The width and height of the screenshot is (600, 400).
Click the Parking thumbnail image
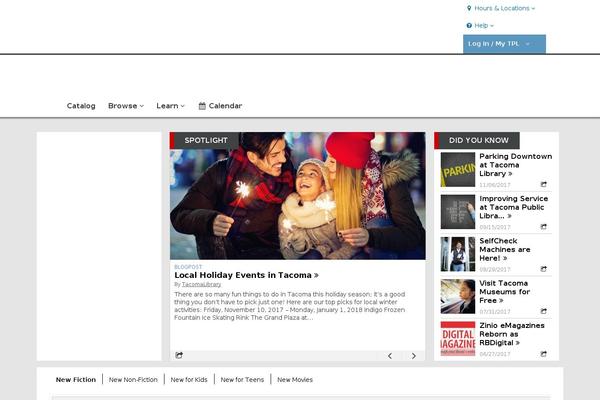(458, 170)
